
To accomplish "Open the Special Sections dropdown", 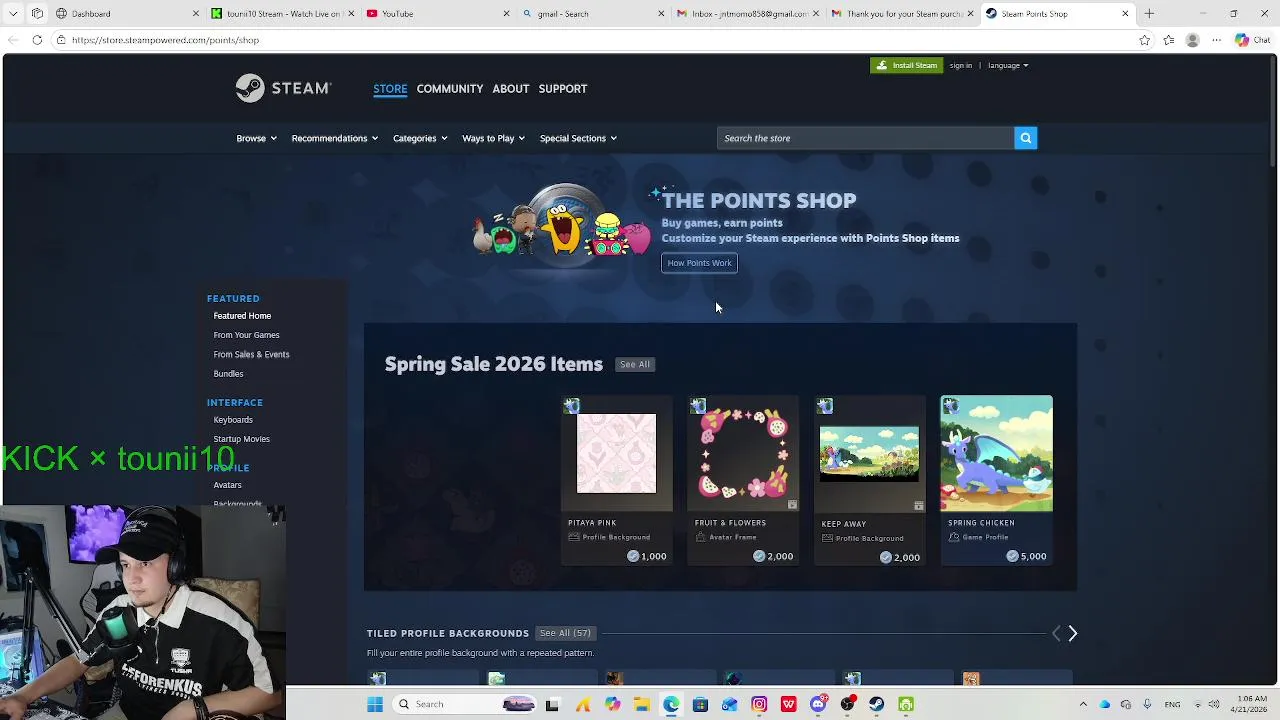I will click(x=578, y=138).
